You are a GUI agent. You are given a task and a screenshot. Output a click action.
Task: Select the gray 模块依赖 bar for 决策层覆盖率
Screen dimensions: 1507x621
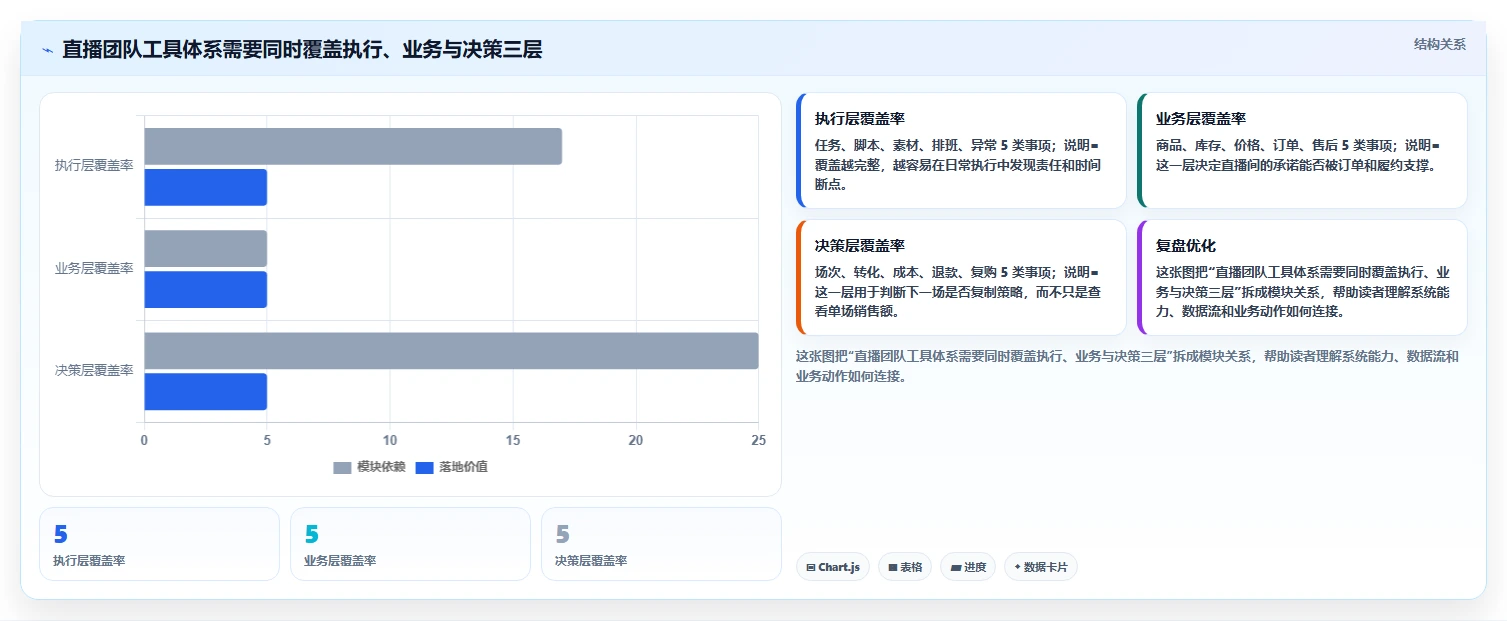pos(451,350)
